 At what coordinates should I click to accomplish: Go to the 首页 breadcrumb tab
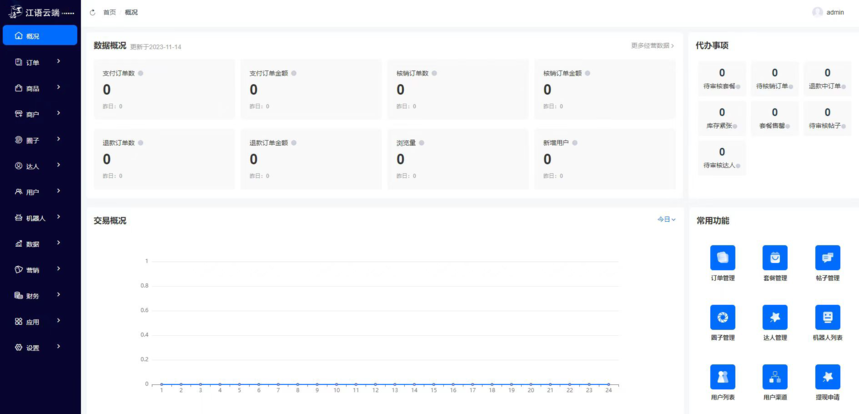(x=109, y=12)
